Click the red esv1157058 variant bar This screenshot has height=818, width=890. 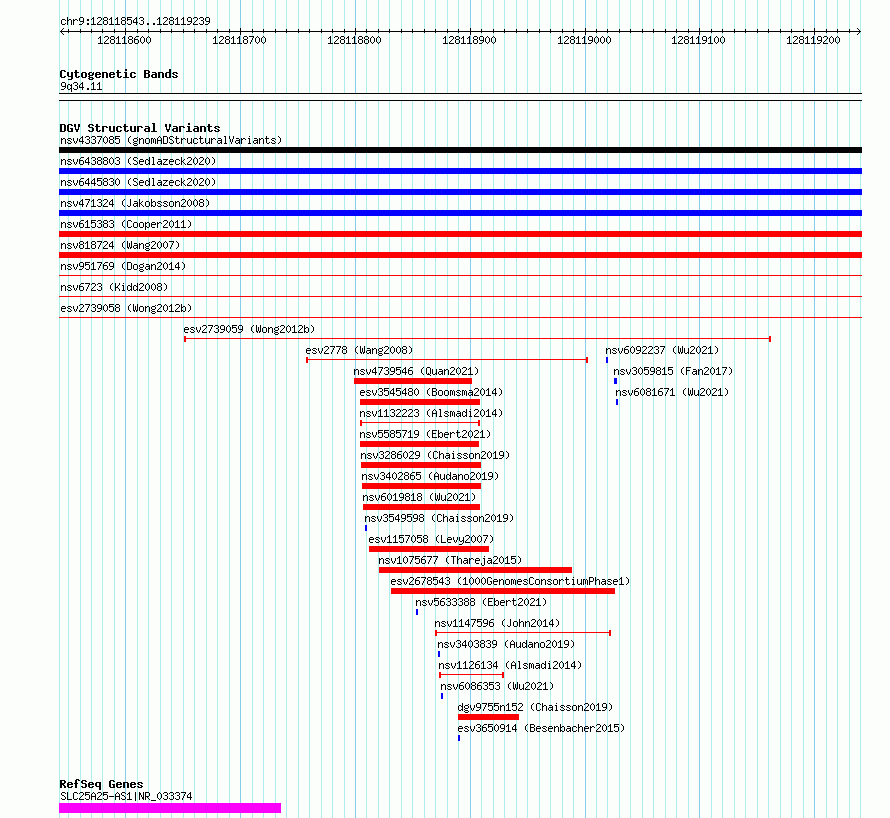[429, 549]
